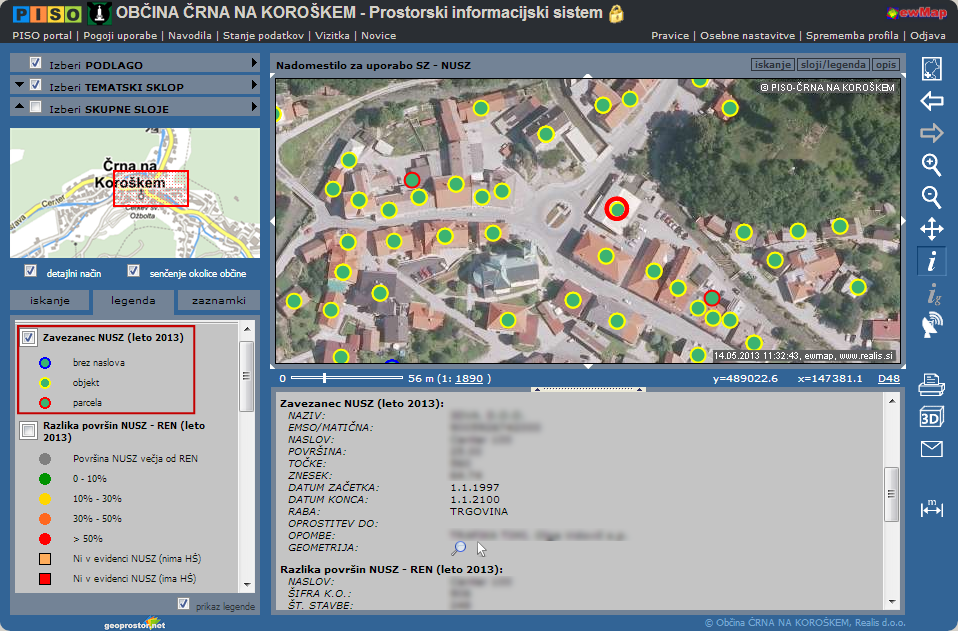Toggle the PODLAGO checkbox
958x631 pixels.
[x=36, y=64]
